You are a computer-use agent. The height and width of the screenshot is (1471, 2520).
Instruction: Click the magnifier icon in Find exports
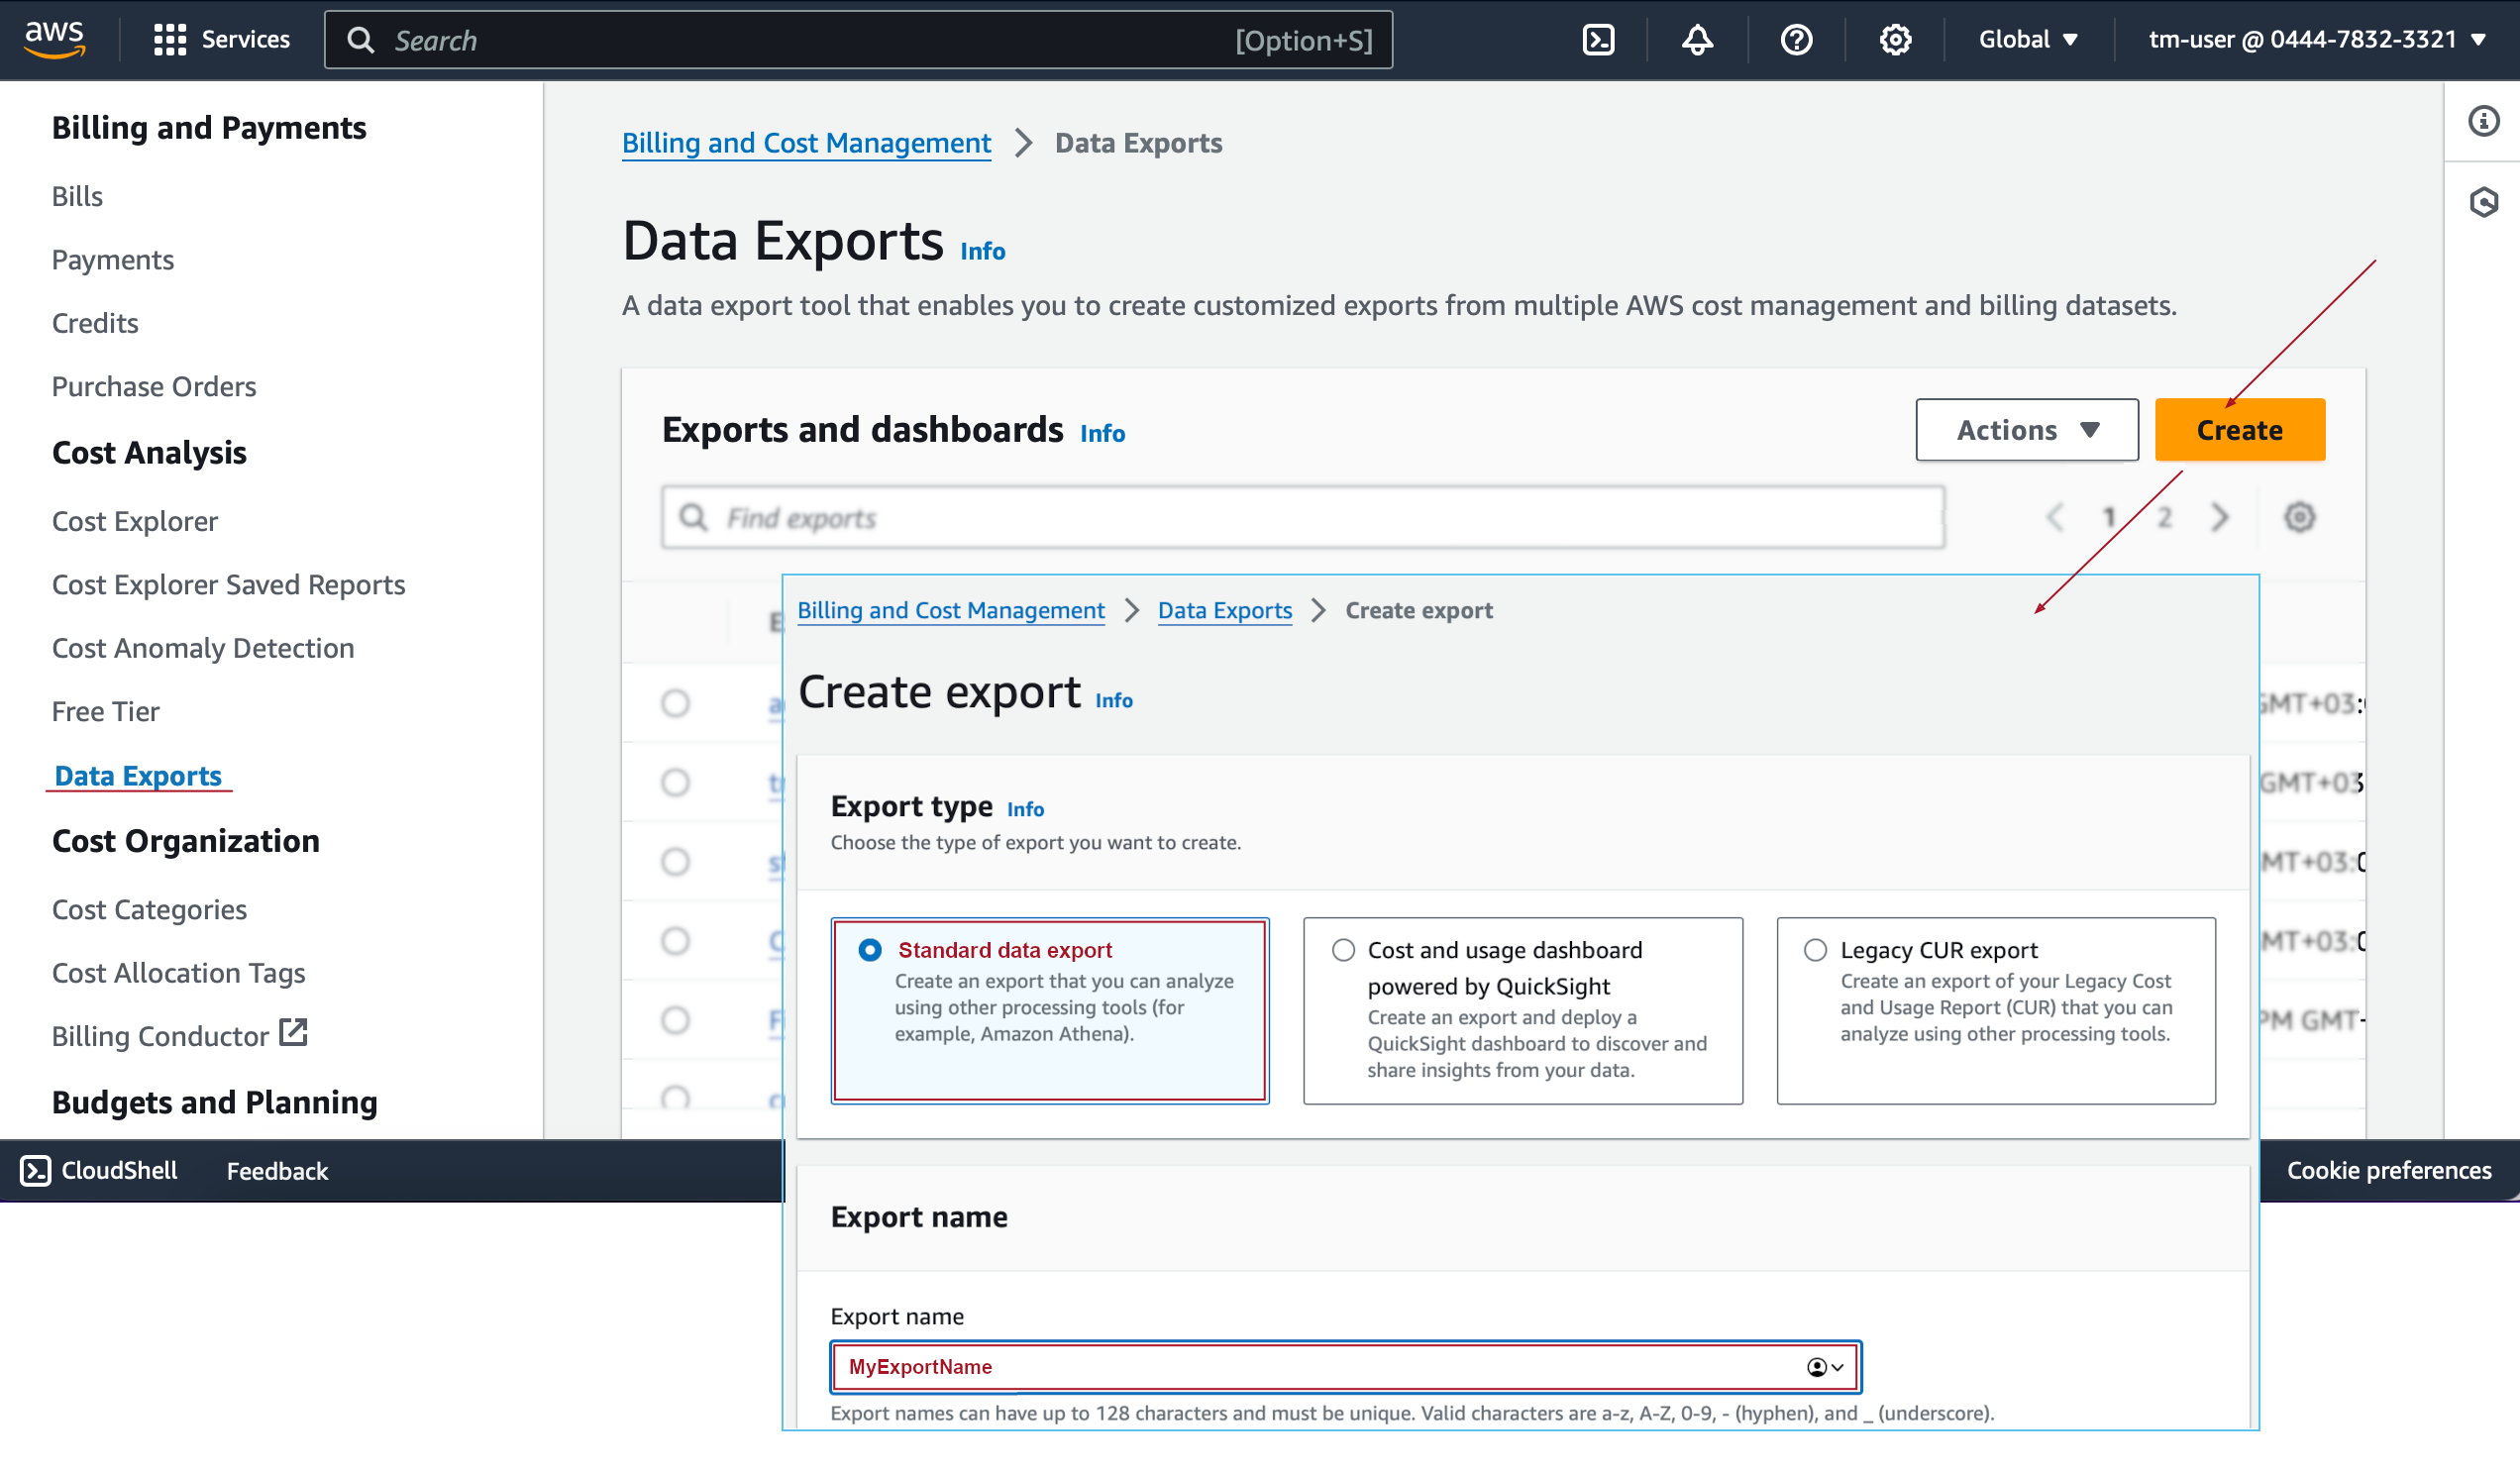693,517
